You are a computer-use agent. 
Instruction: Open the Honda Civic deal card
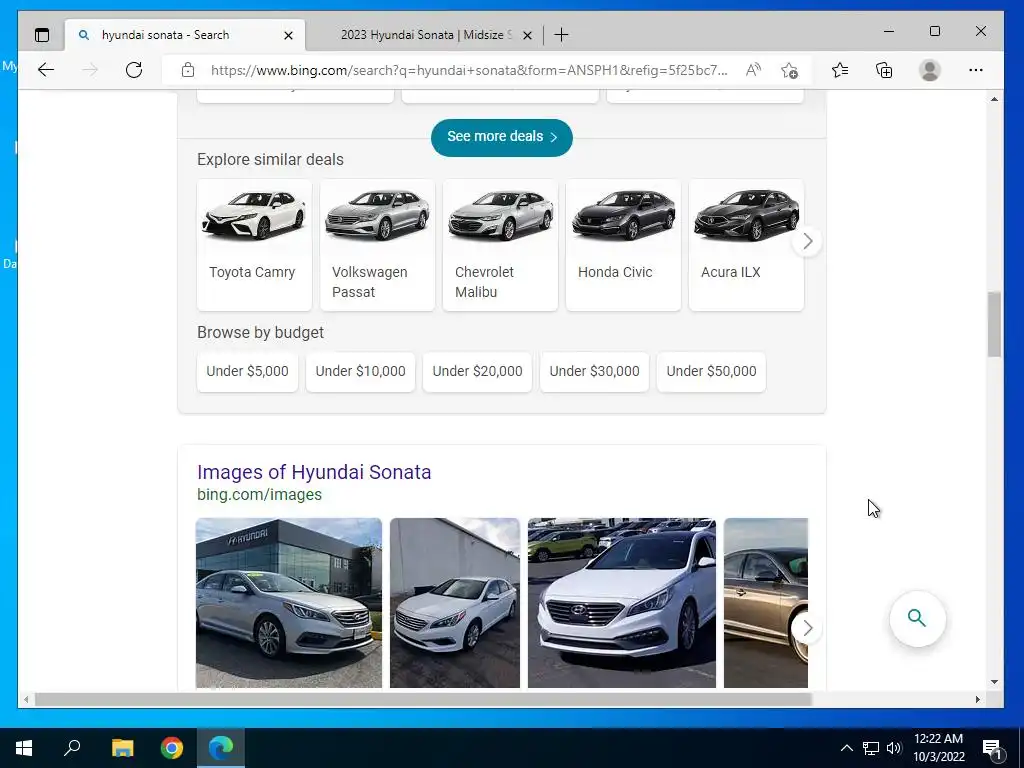pos(623,245)
